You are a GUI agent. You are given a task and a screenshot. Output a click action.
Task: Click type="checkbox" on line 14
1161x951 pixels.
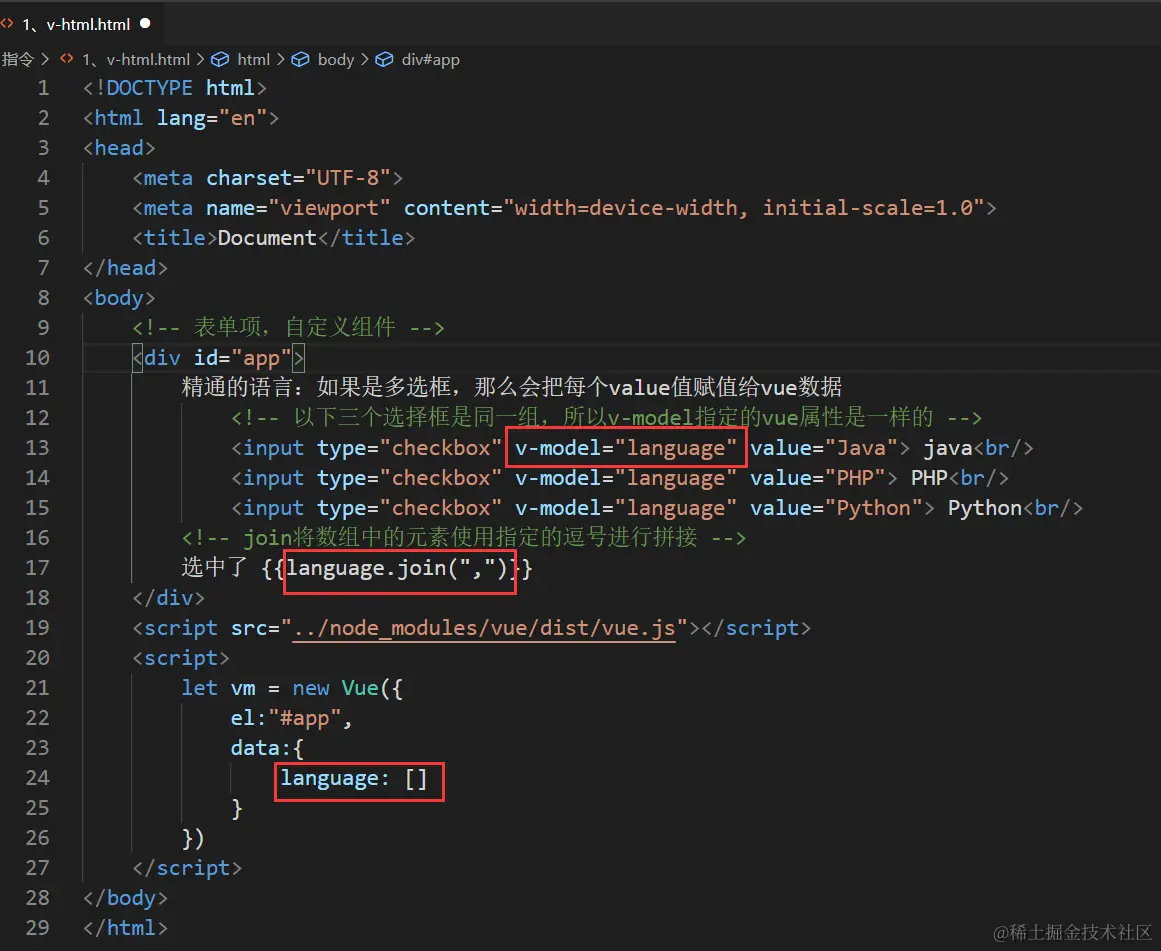point(409,478)
